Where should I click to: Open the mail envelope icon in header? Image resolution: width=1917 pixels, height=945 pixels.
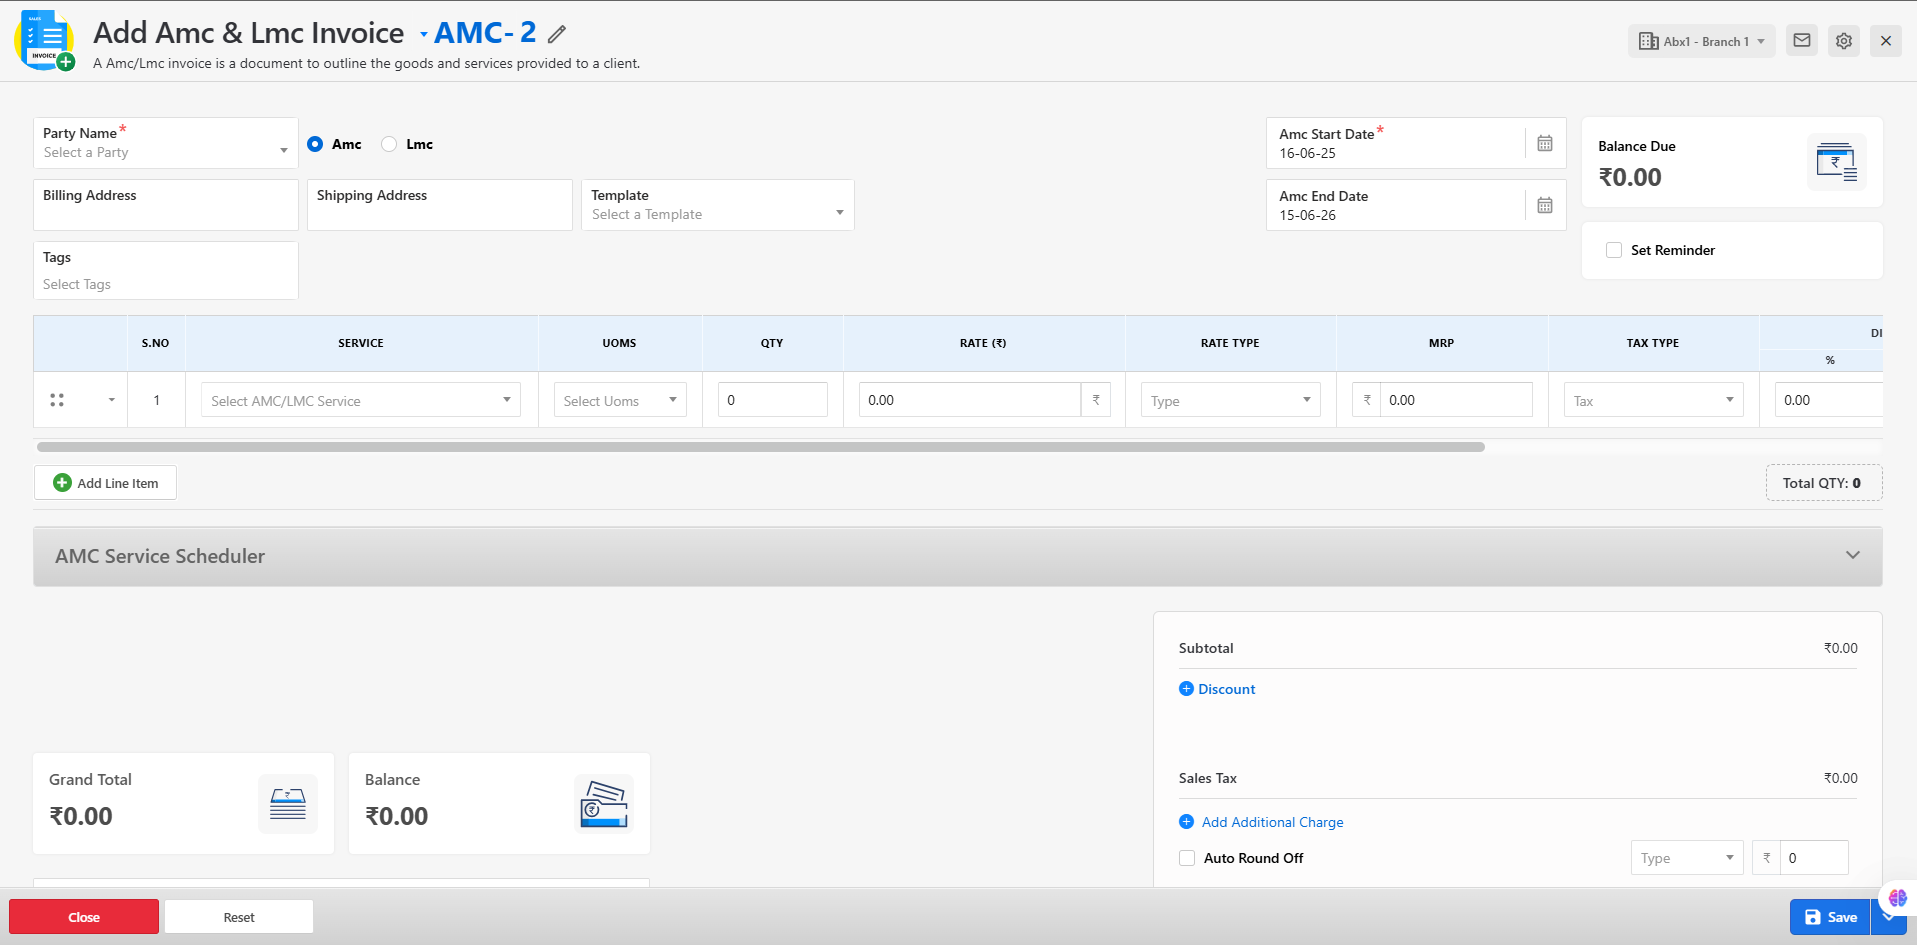click(x=1802, y=41)
